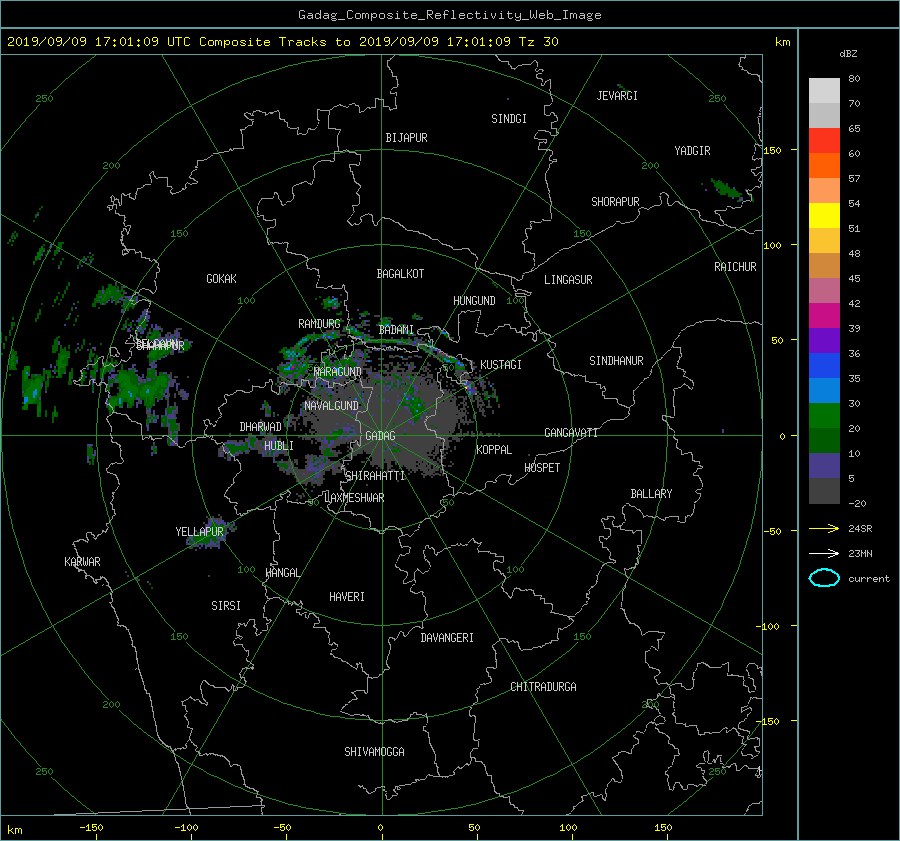Image resolution: width=900 pixels, height=841 pixels.
Task: Click the DHARWAD place label
Action: (260, 427)
